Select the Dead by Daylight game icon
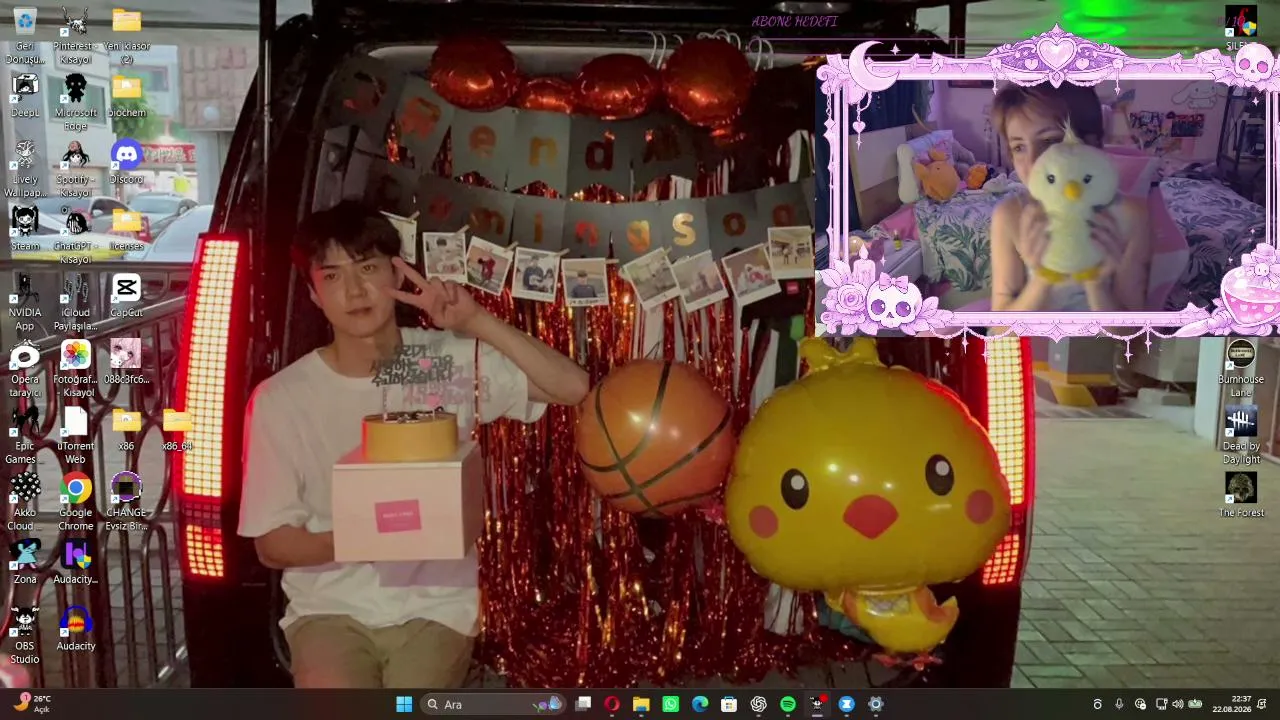This screenshot has height=720, width=1280. click(x=1241, y=436)
